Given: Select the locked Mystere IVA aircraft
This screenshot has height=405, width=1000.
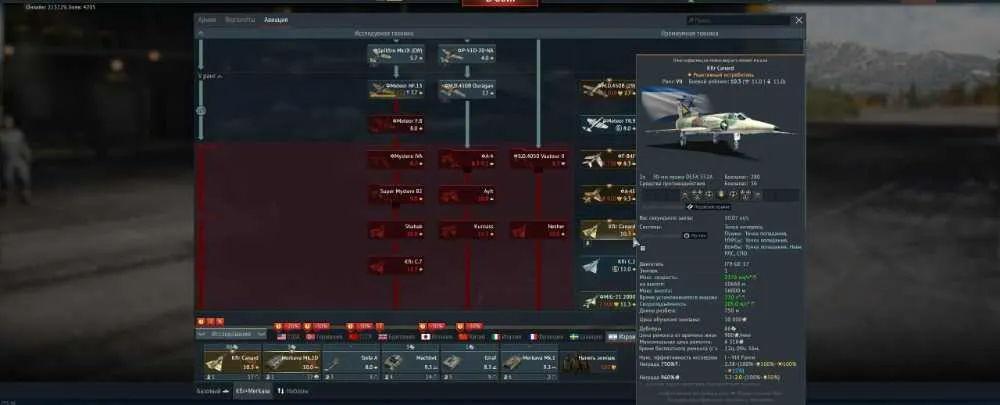Looking at the screenshot, I should [x=396, y=159].
